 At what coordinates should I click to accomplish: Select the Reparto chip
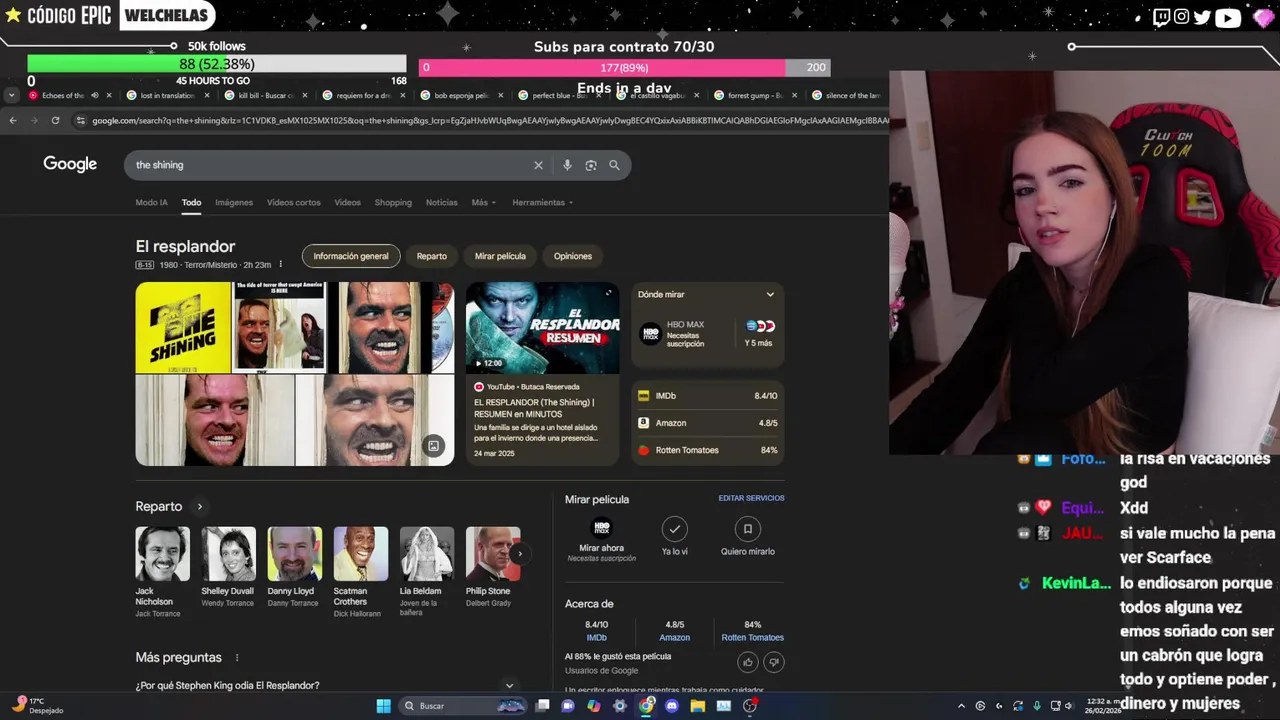(x=432, y=256)
